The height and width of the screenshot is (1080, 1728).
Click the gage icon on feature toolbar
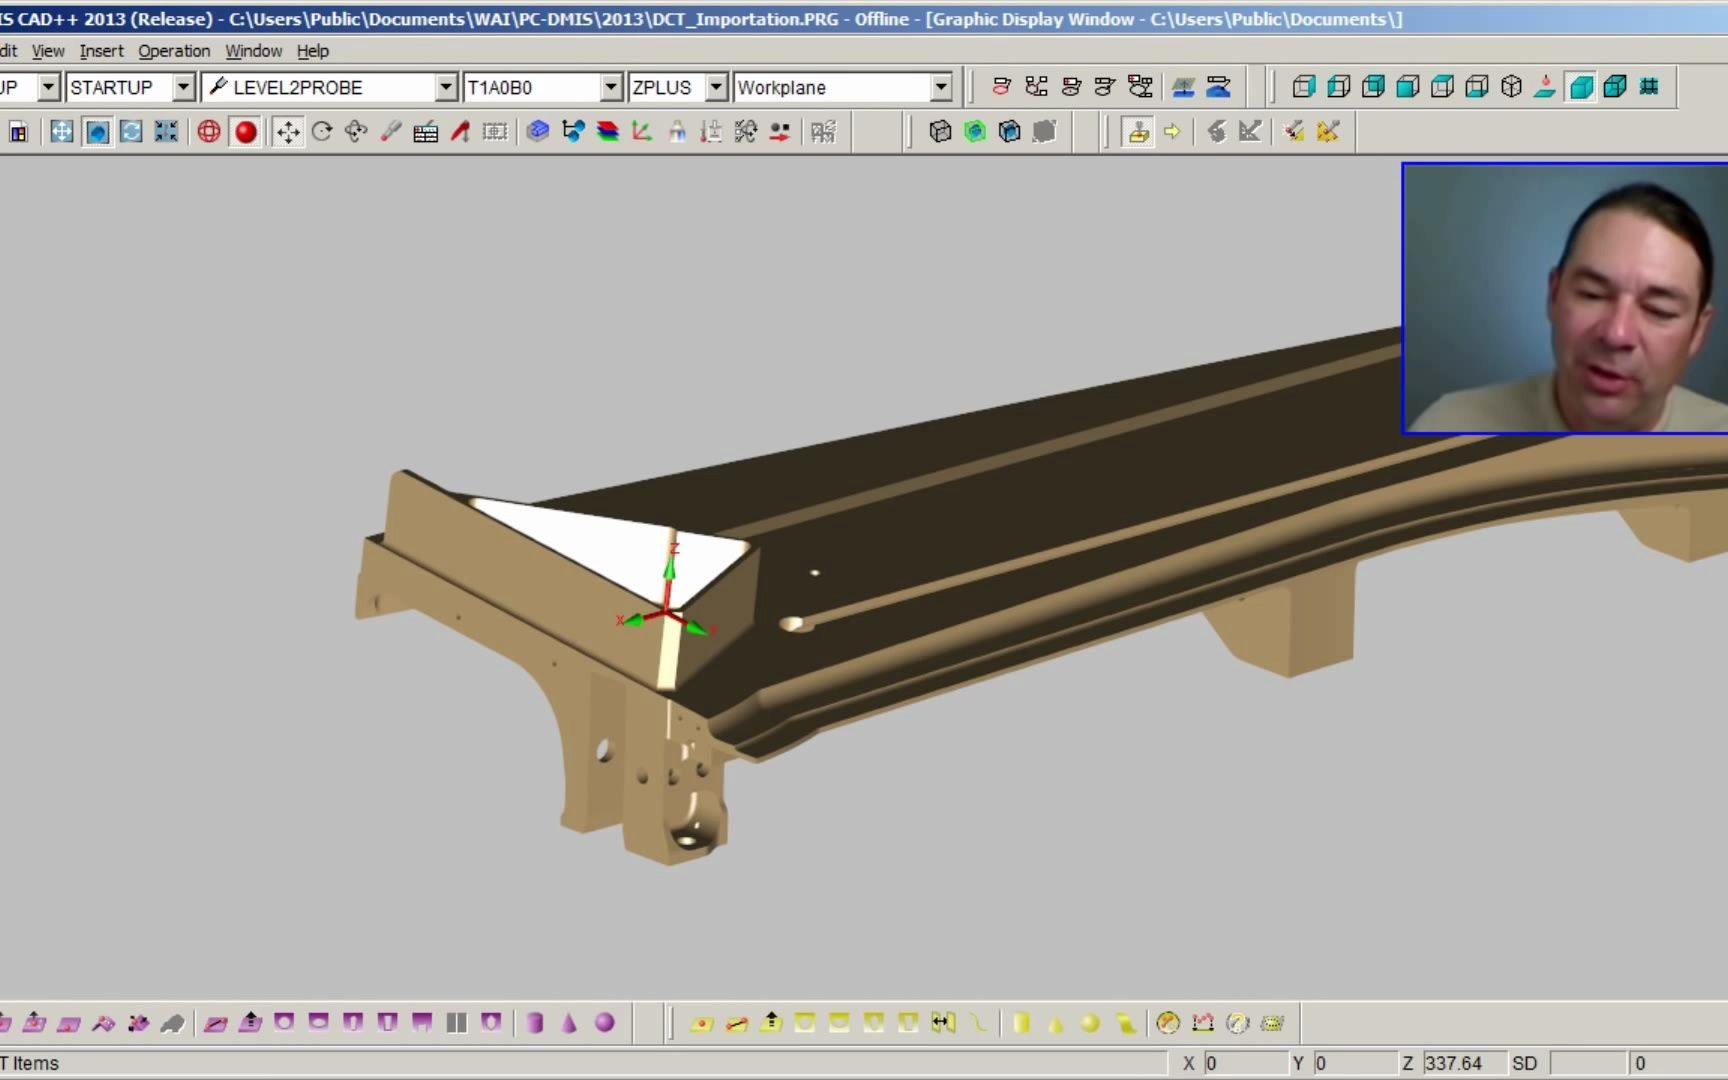[1166, 1023]
